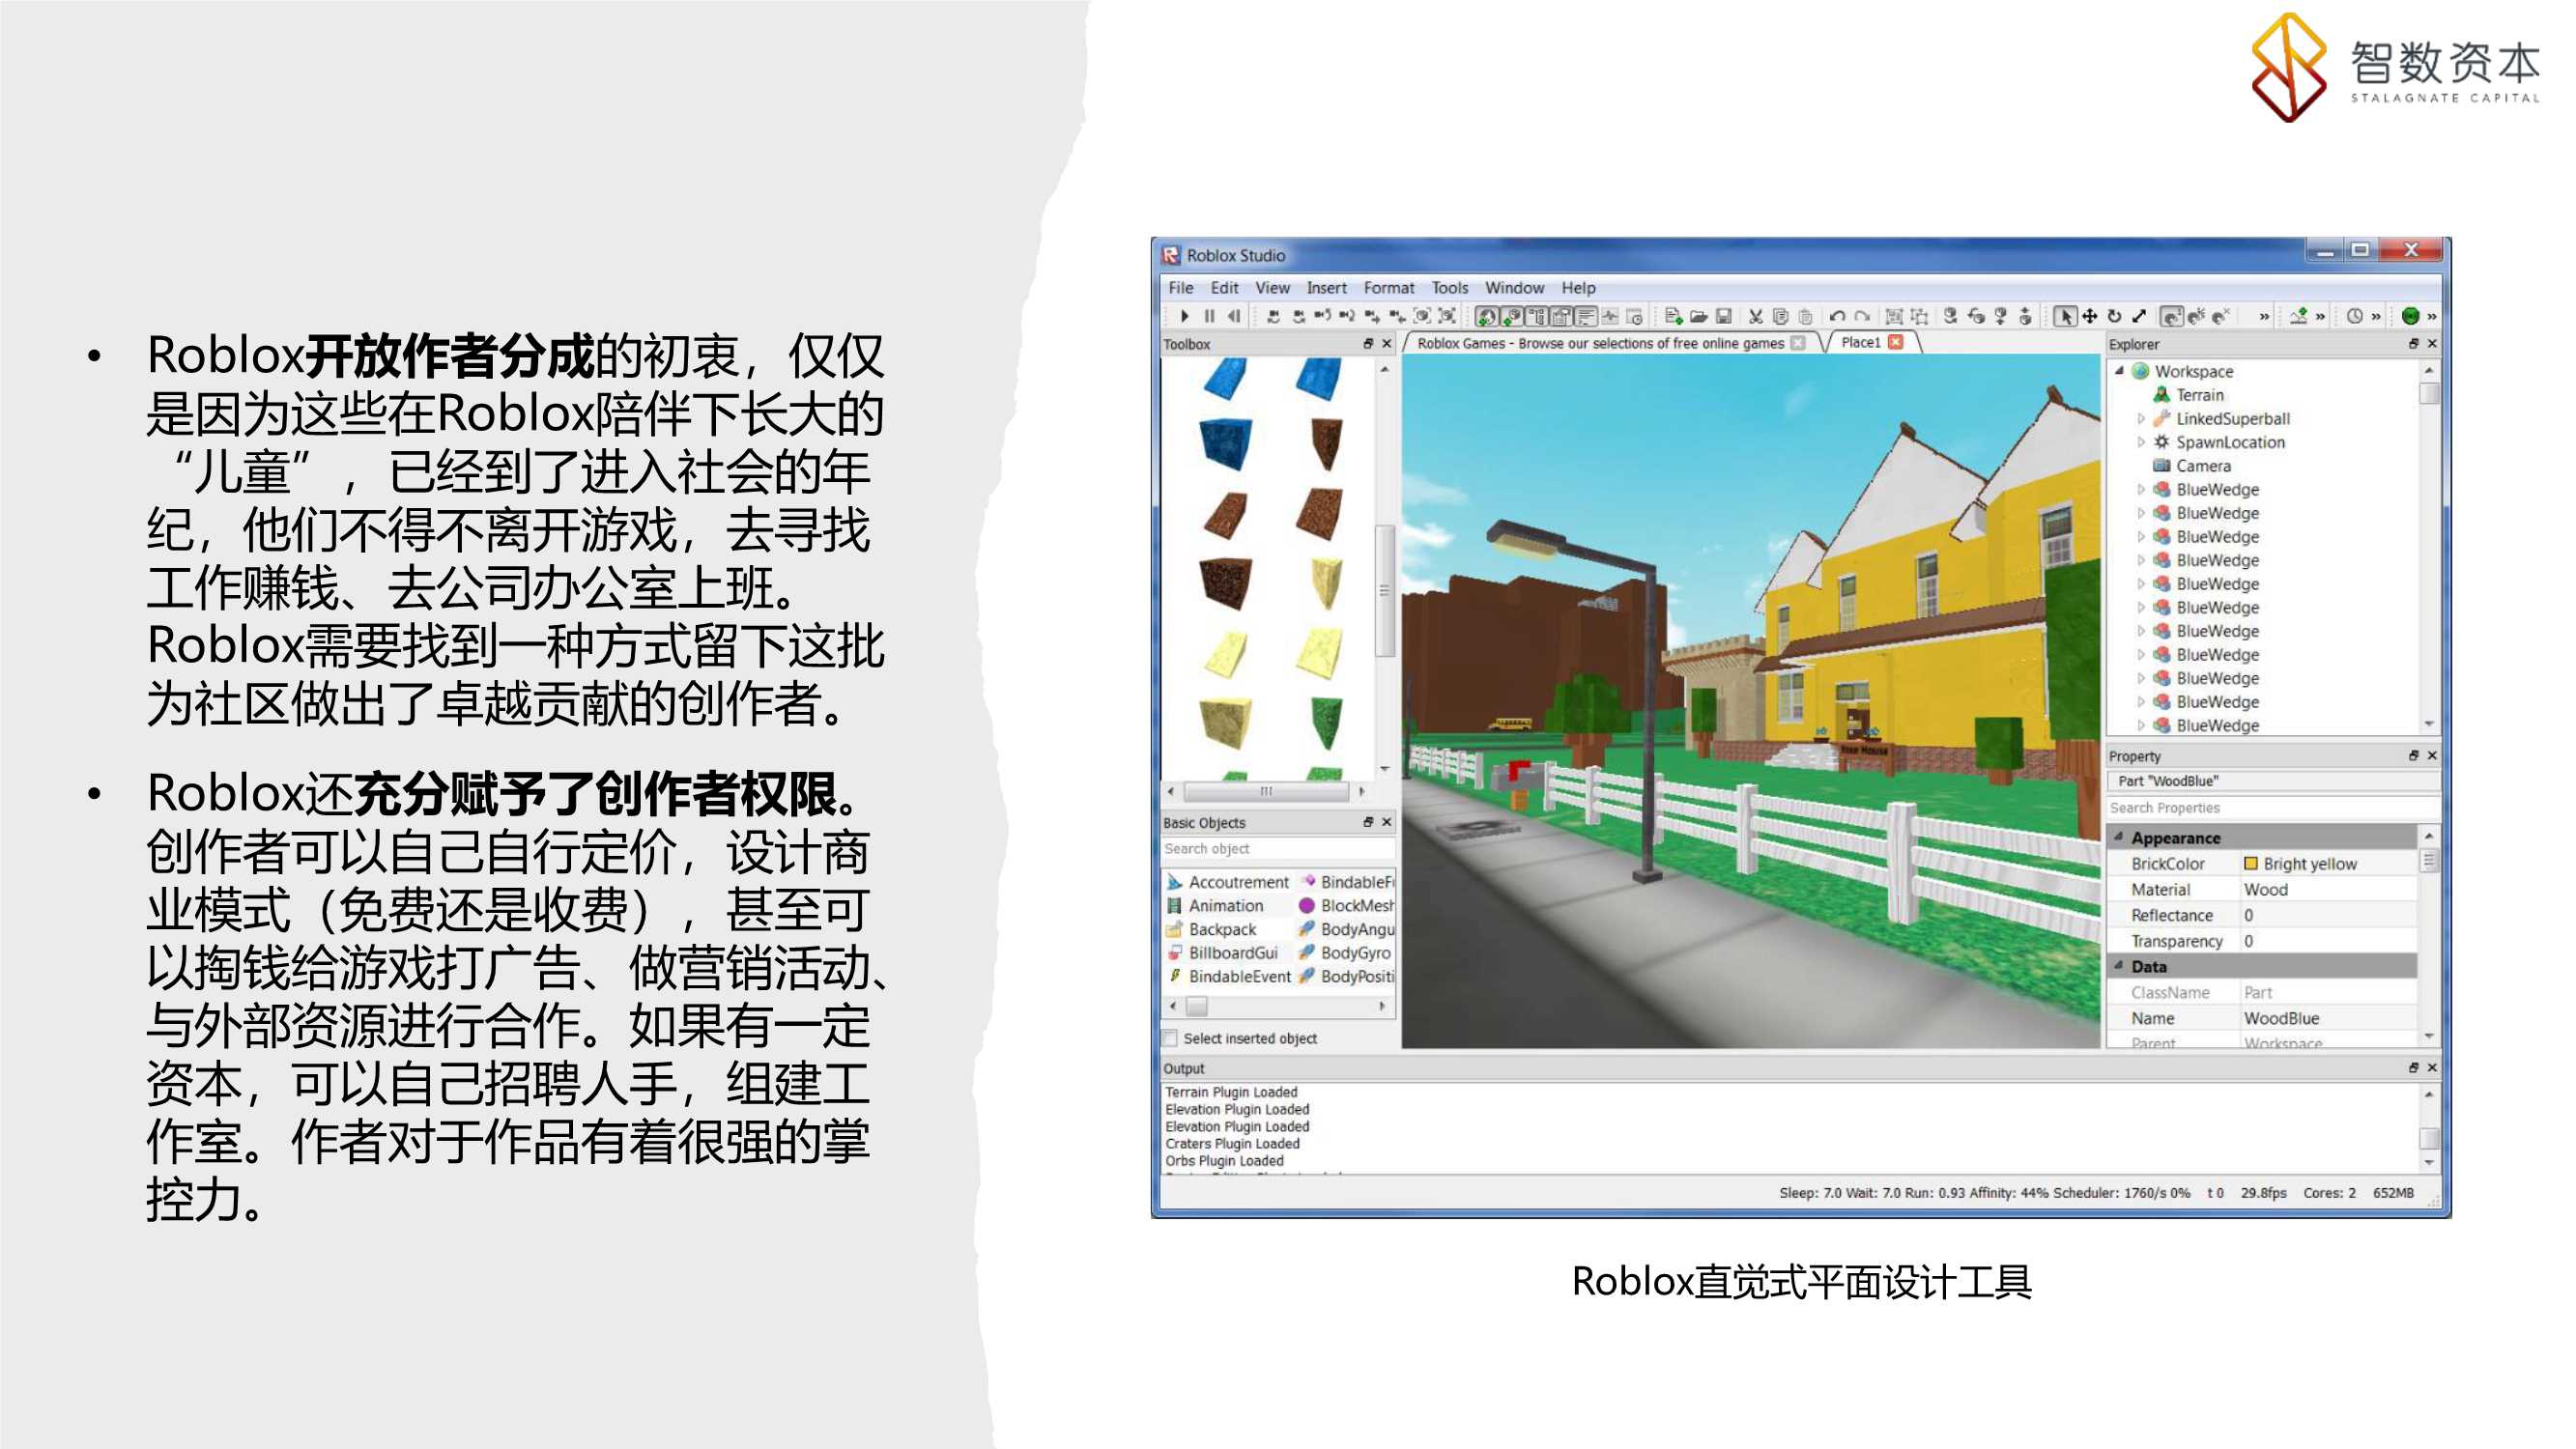Click the Ungroup selection icon
This screenshot has height=1449, width=2576.
point(1919,317)
